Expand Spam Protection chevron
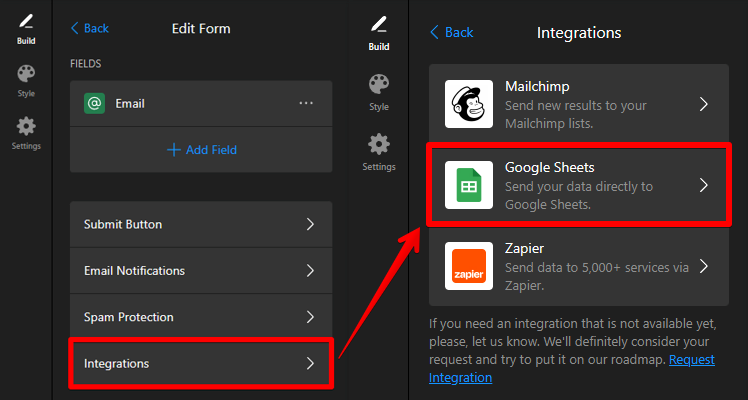Viewport: 748px width, 400px height. (x=310, y=317)
